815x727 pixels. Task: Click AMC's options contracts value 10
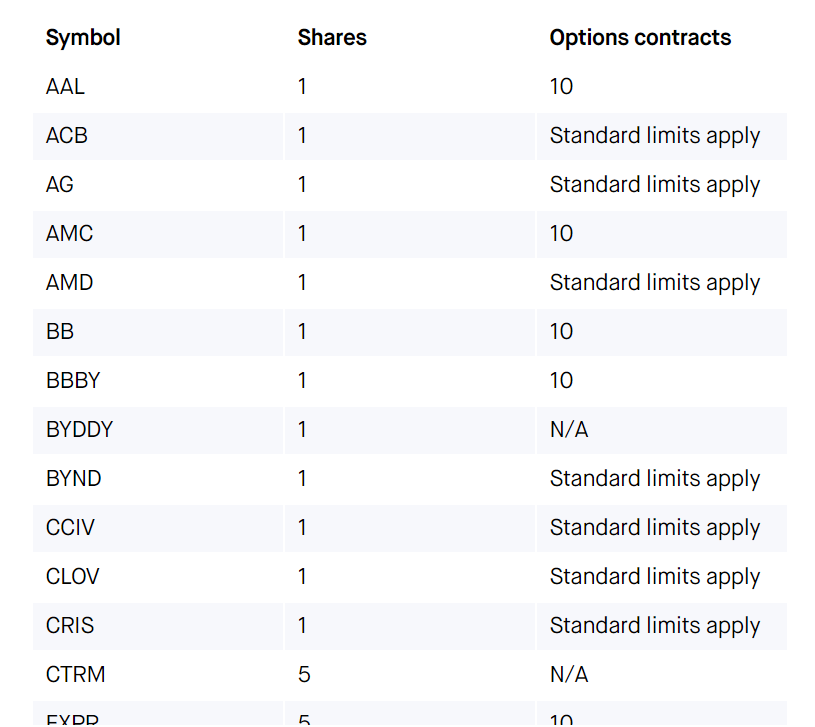561,234
